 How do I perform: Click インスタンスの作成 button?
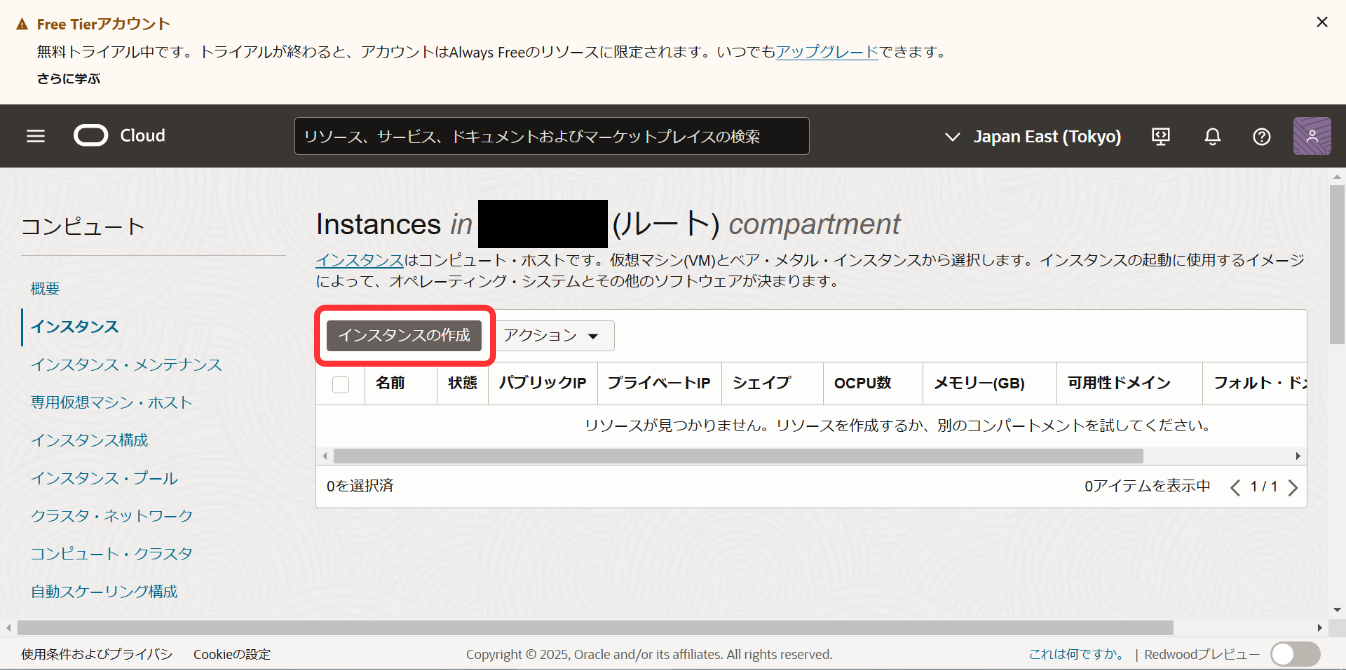pos(404,336)
